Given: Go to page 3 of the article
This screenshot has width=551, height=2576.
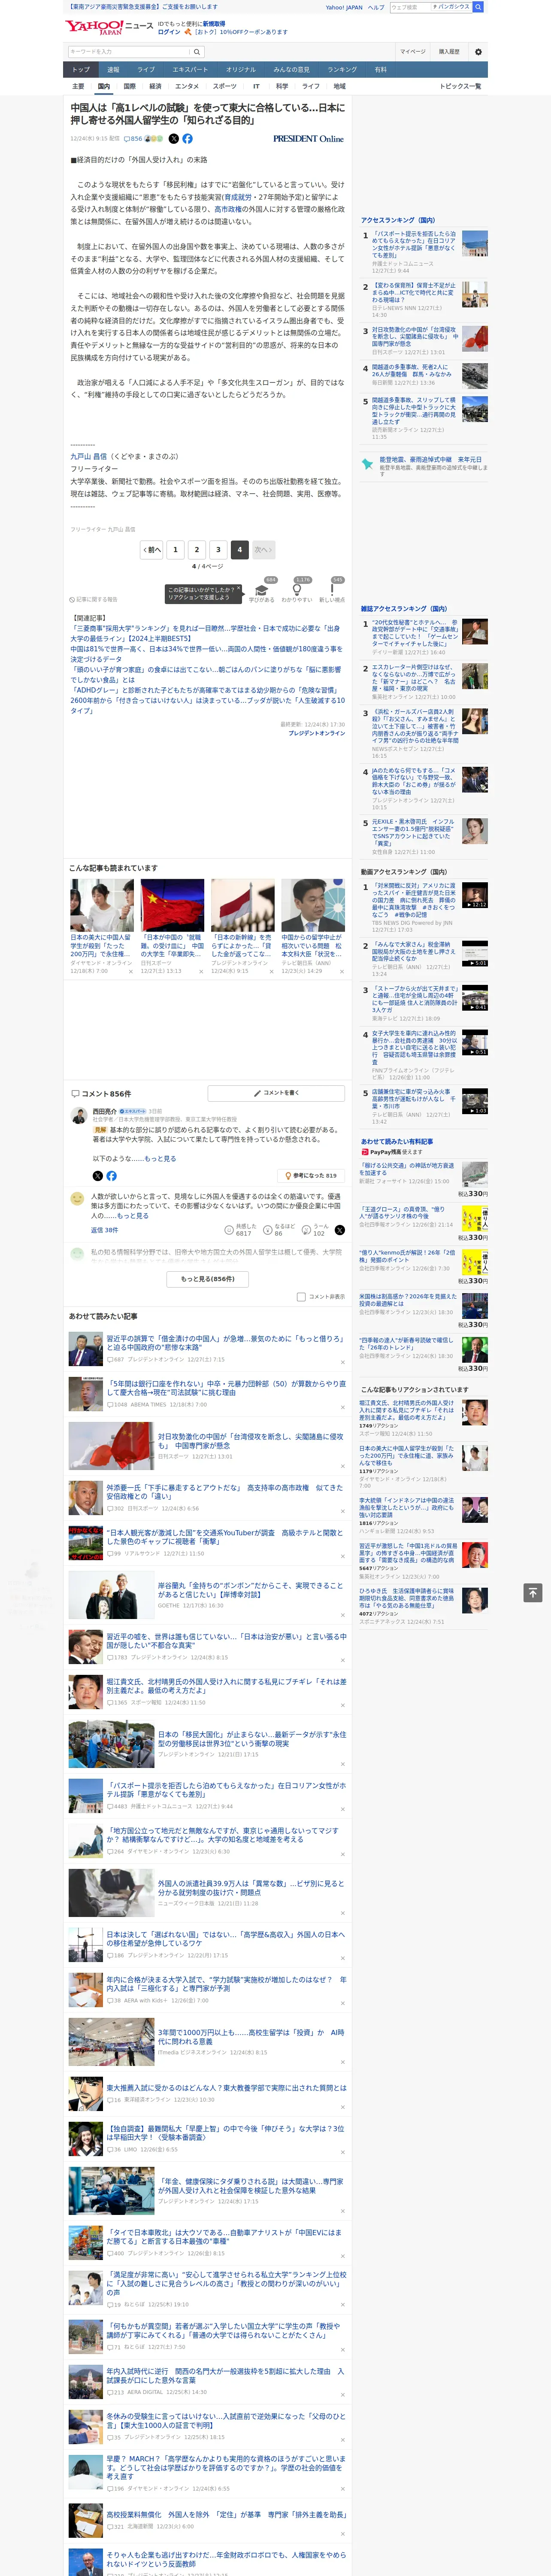Looking at the screenshot, I should point(218,550).
